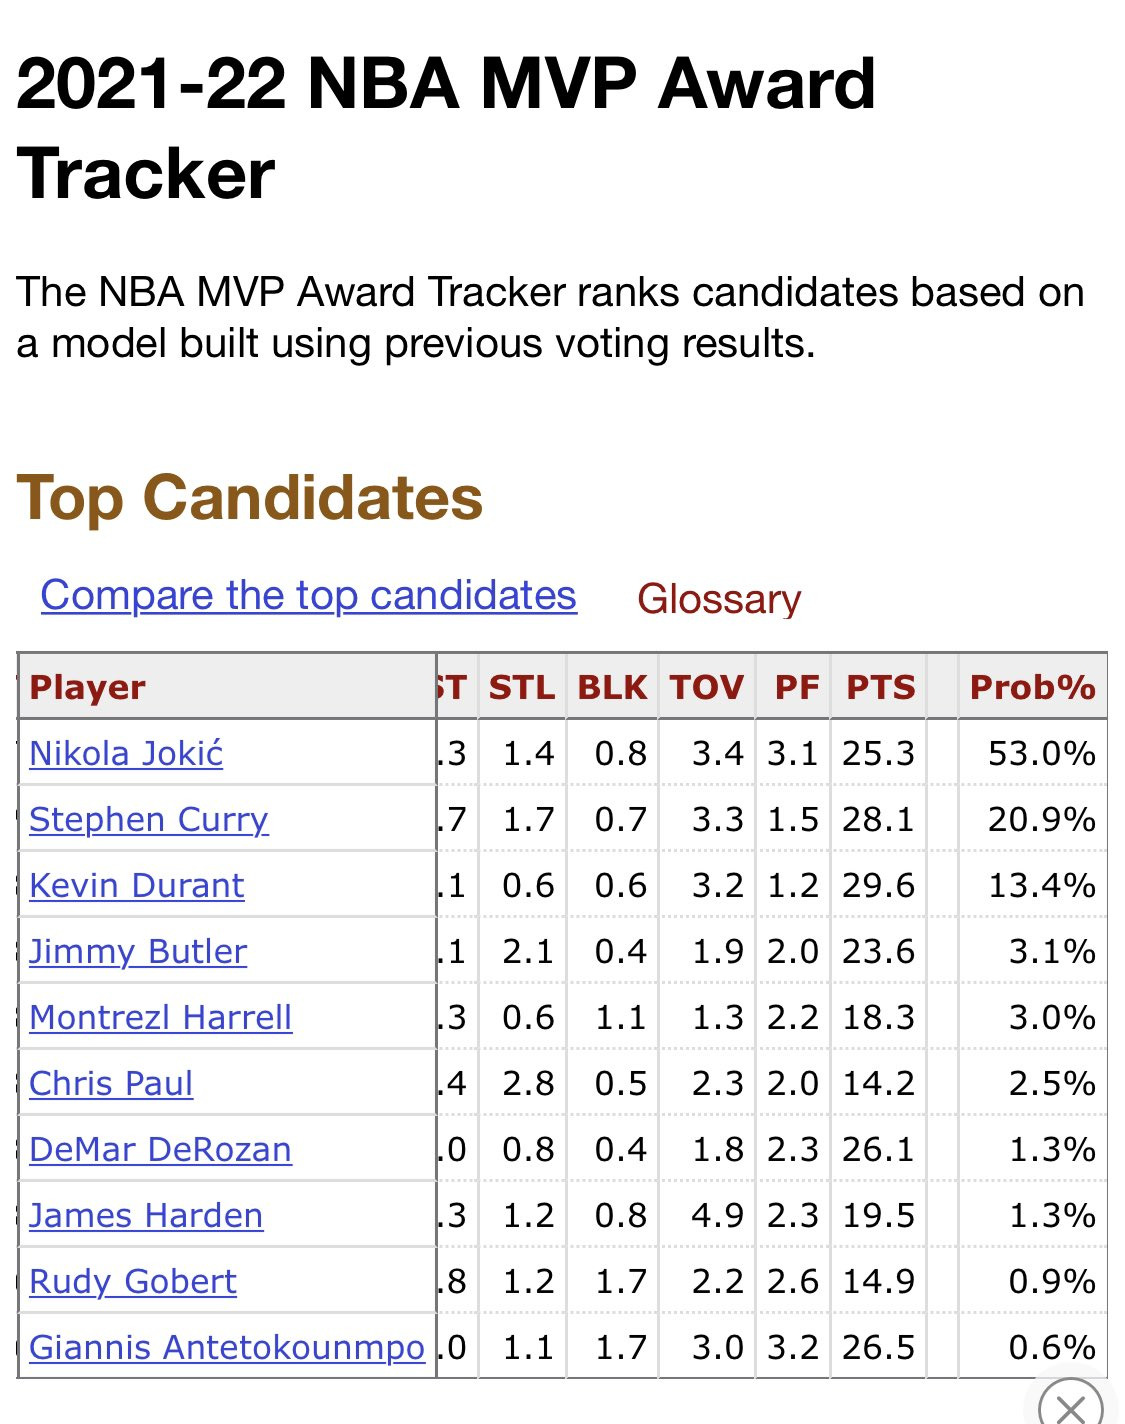Open the Glossary link

pyautogui.click(x=719, y=599)
